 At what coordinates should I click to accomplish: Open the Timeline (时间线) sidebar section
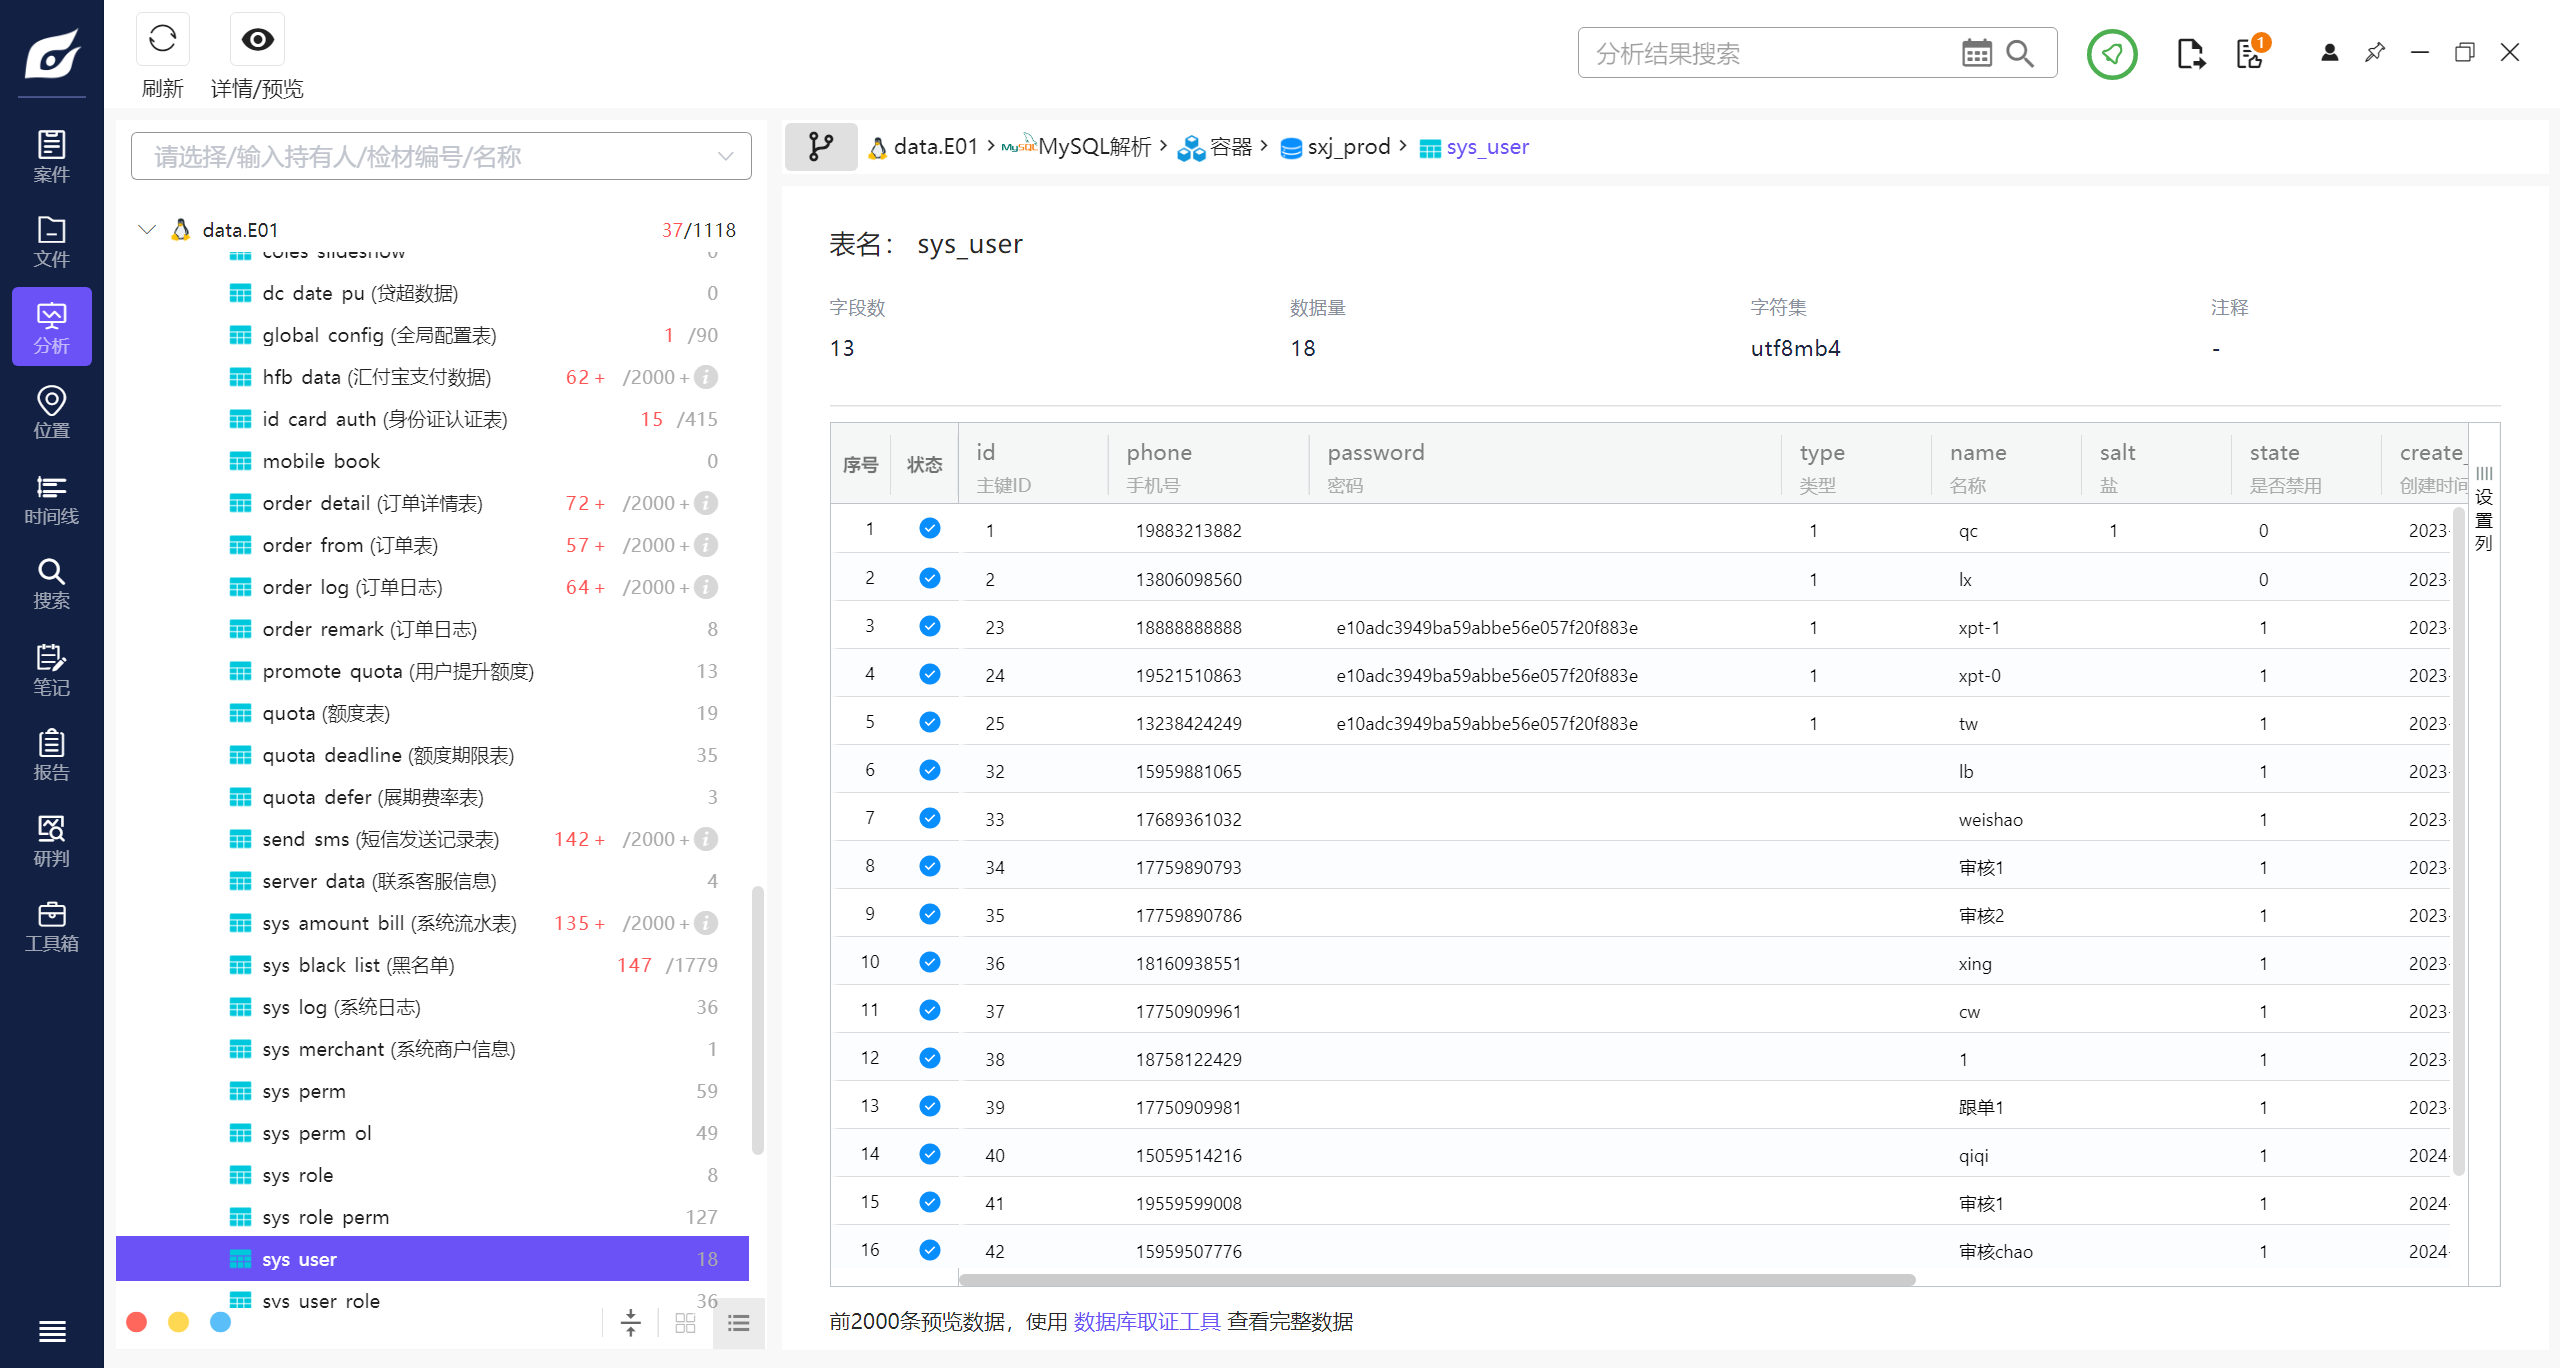pyautogui.click(x=51, y=499)
